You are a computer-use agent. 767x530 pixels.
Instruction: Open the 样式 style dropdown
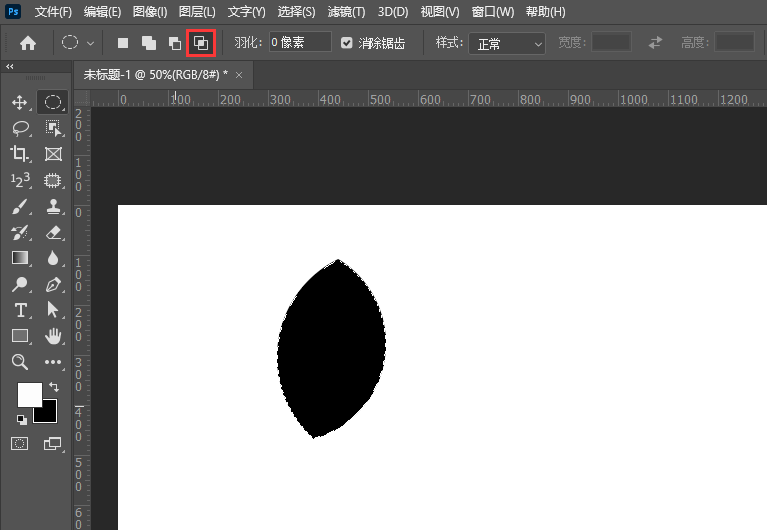[508, 43]
